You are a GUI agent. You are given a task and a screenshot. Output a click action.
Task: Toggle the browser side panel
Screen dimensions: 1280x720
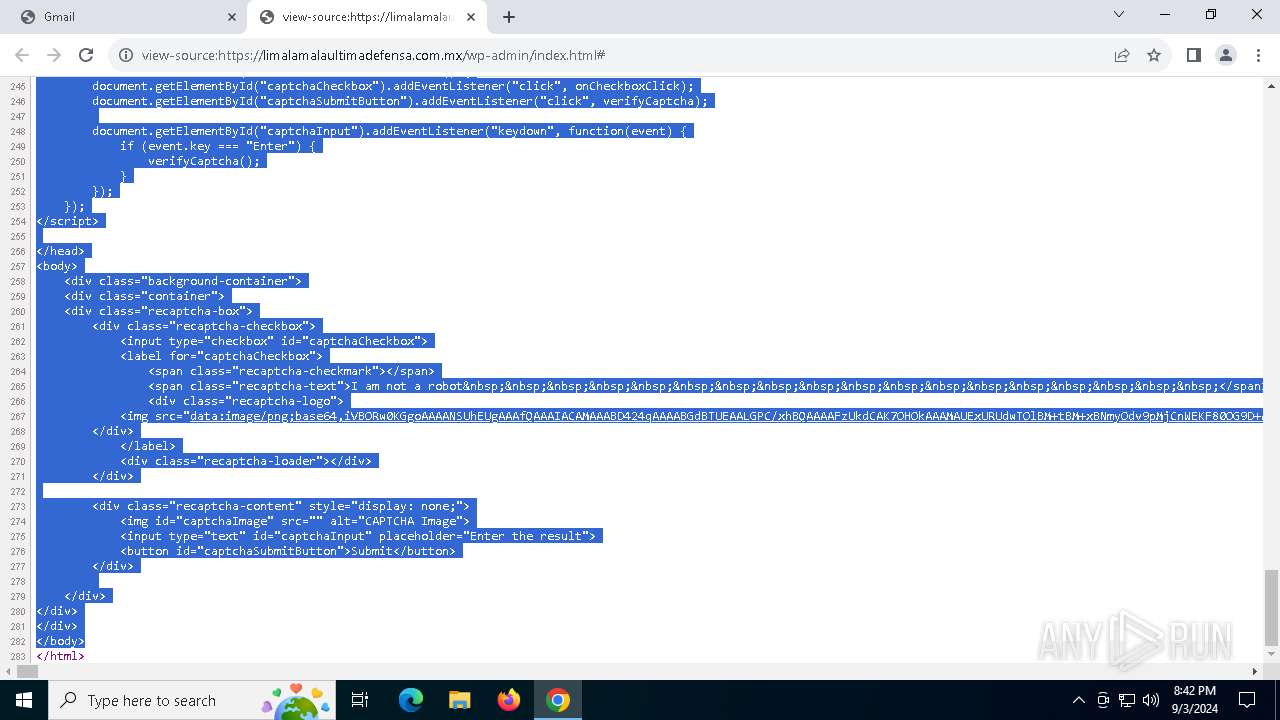(x=1193, y=55)
